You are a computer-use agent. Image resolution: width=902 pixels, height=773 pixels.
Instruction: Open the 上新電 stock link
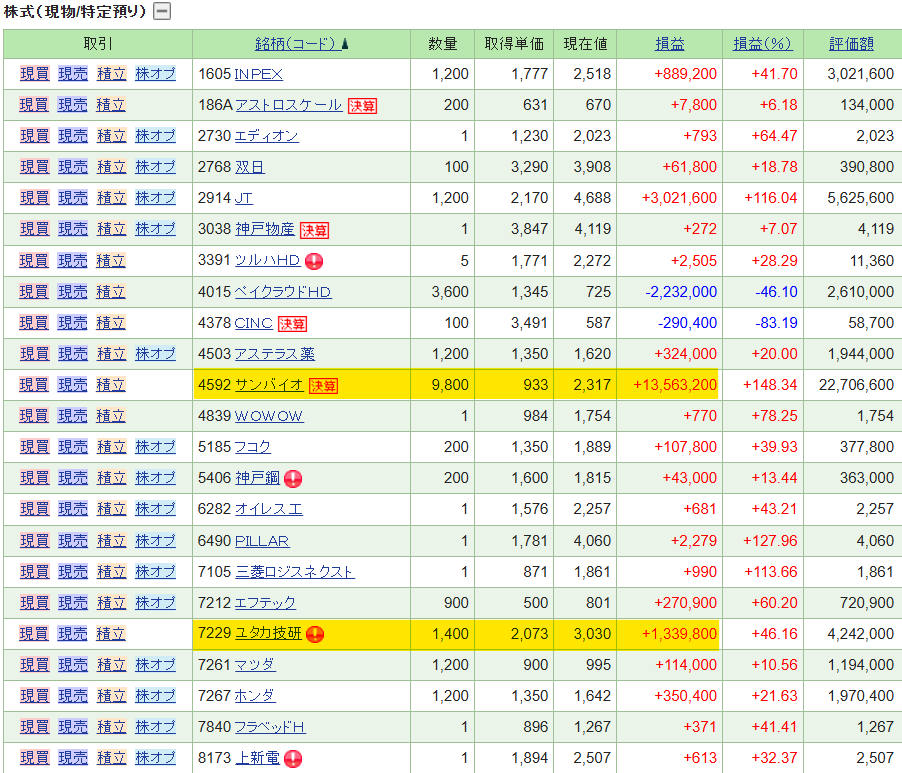pos(257,759)
